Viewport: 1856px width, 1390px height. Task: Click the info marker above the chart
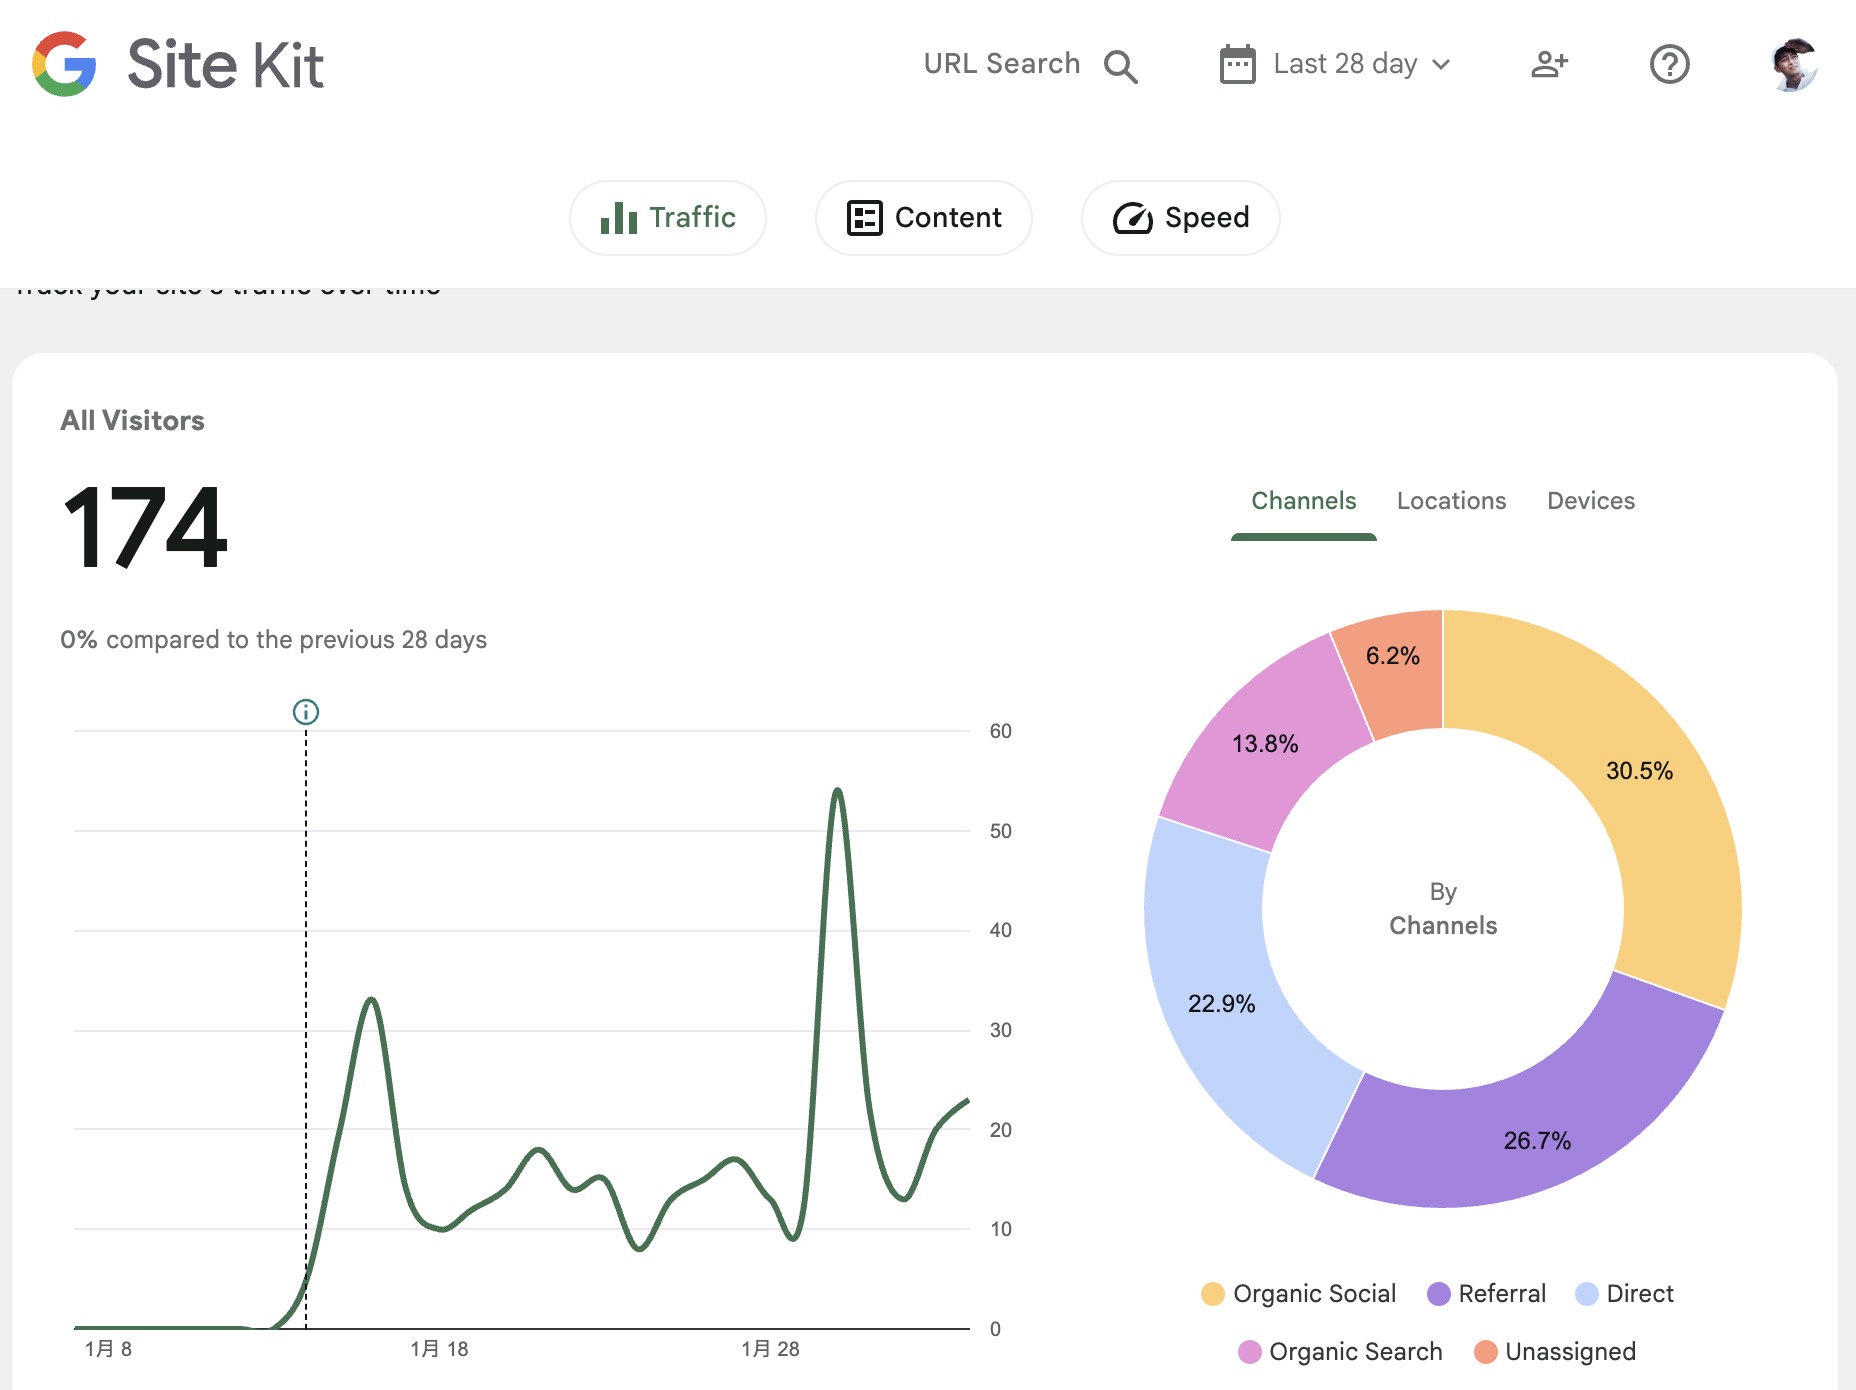coord(306,712)
